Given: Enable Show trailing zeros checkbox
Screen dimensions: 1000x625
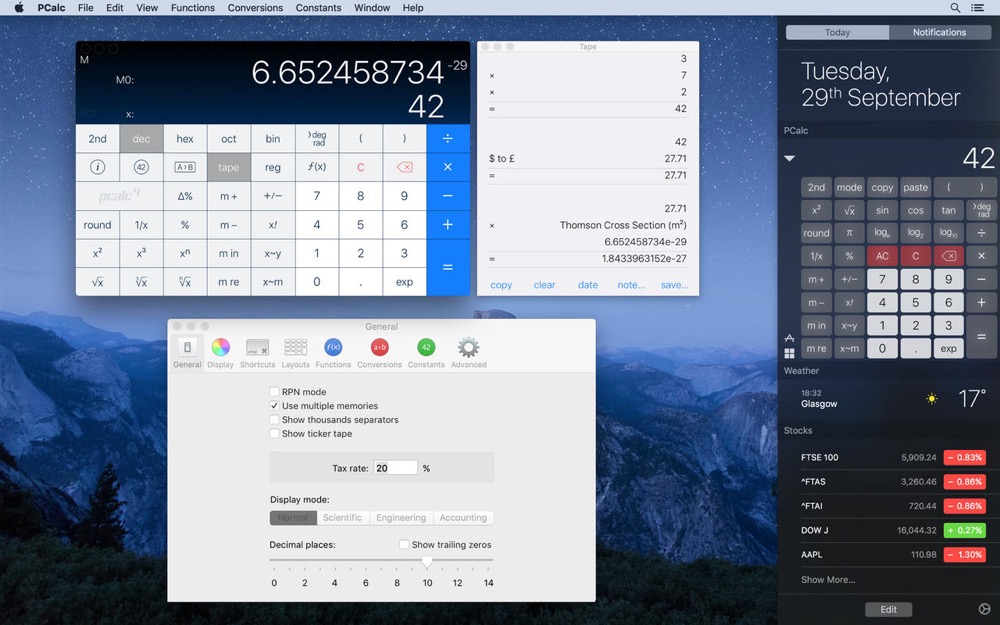Looking at the screenshot, I should click(404, 545).
